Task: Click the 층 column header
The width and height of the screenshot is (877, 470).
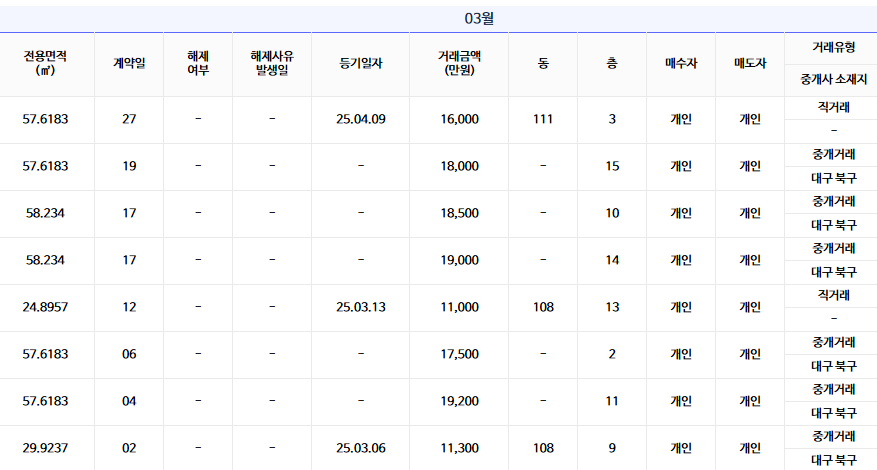Action: (x=612, y=63)
